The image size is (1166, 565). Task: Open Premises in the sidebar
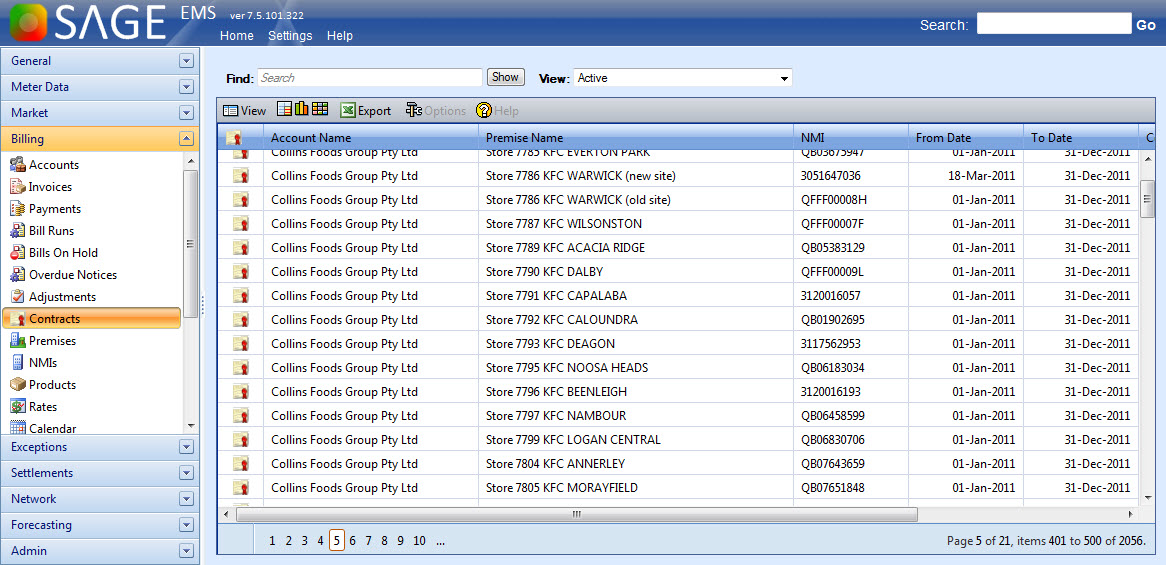point(42,340)
